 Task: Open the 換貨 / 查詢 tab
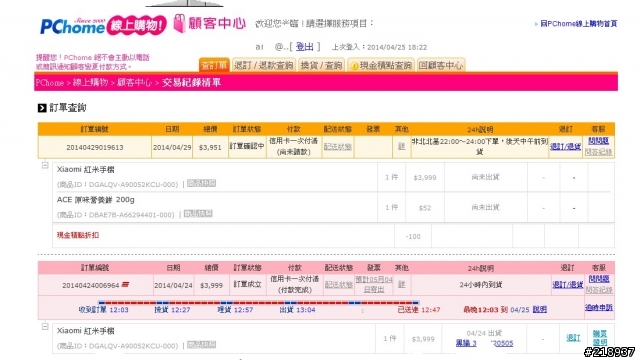[321, 65]
